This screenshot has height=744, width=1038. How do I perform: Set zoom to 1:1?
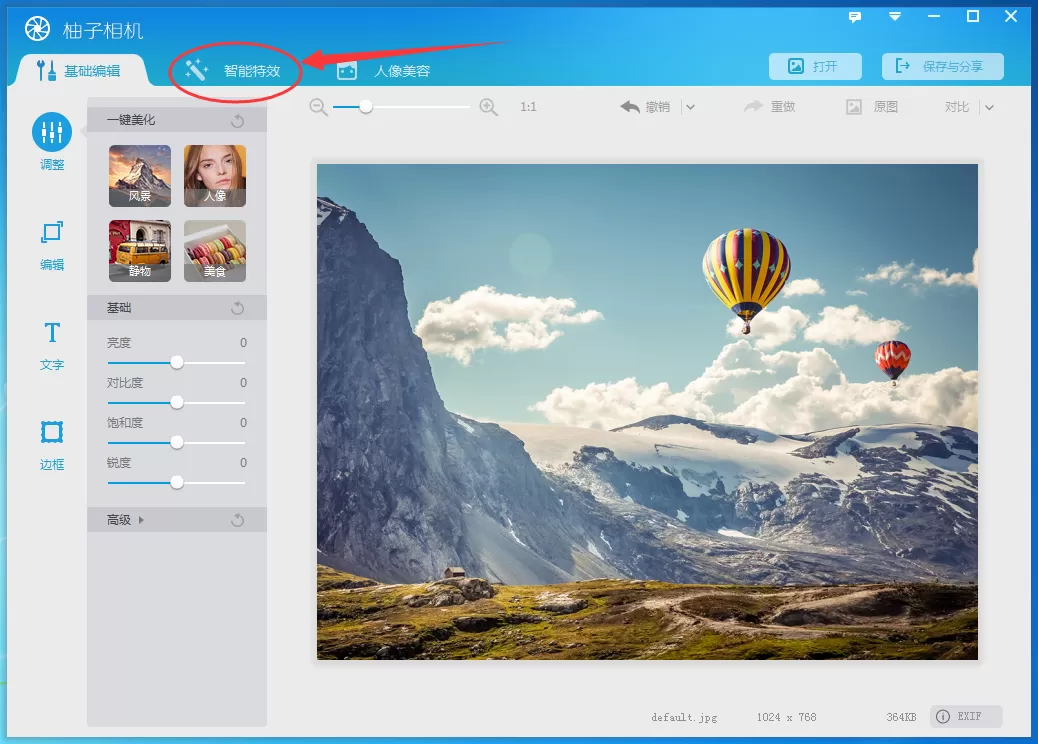tap(528, 107)
